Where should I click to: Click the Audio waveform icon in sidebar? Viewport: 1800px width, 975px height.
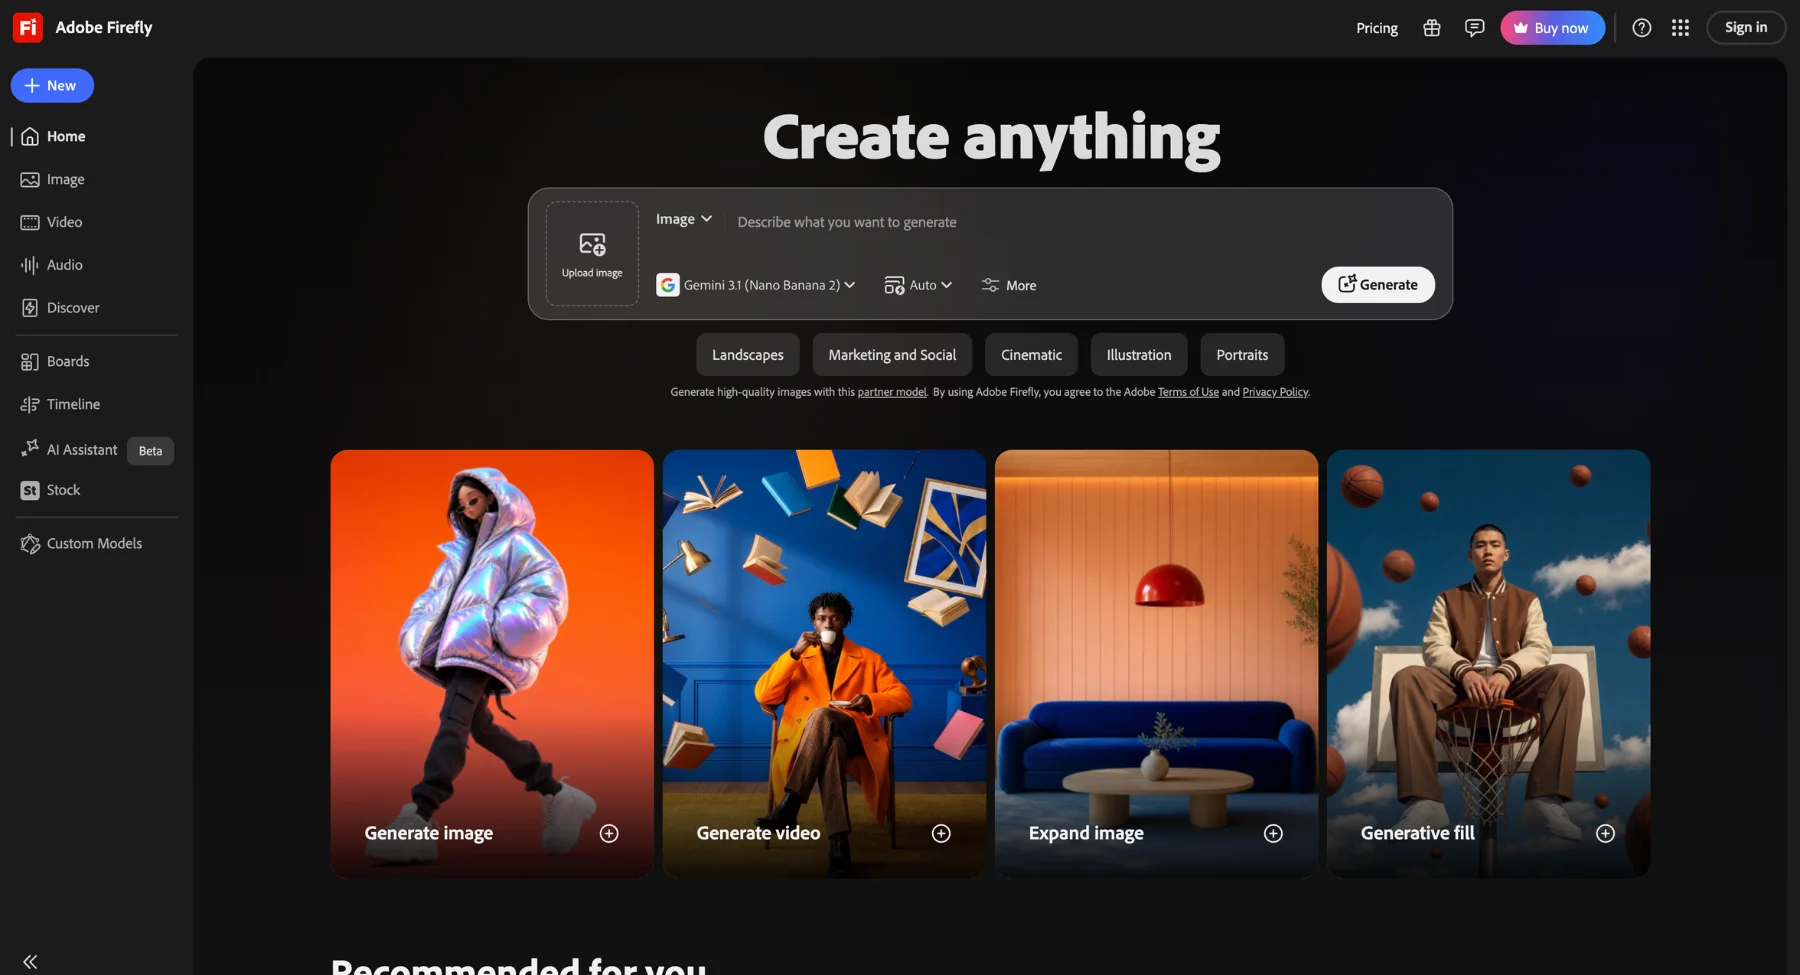(x=30, y=265)
